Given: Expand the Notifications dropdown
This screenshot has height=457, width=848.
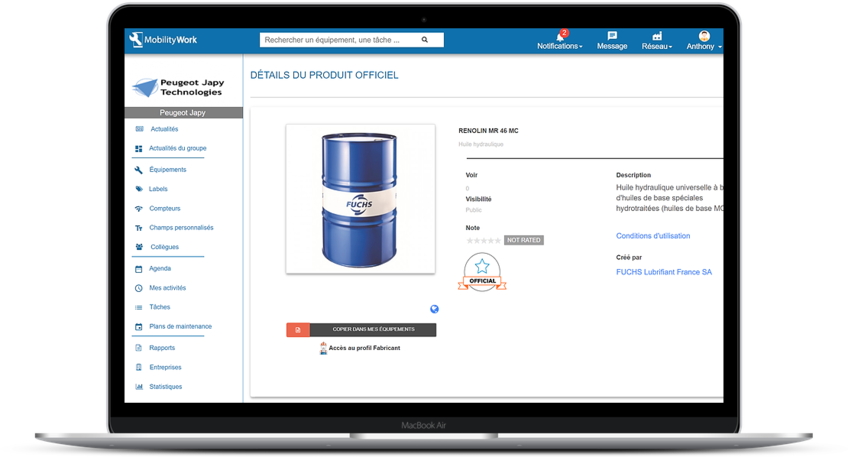Looking at the screenshot, I should 560,46.
